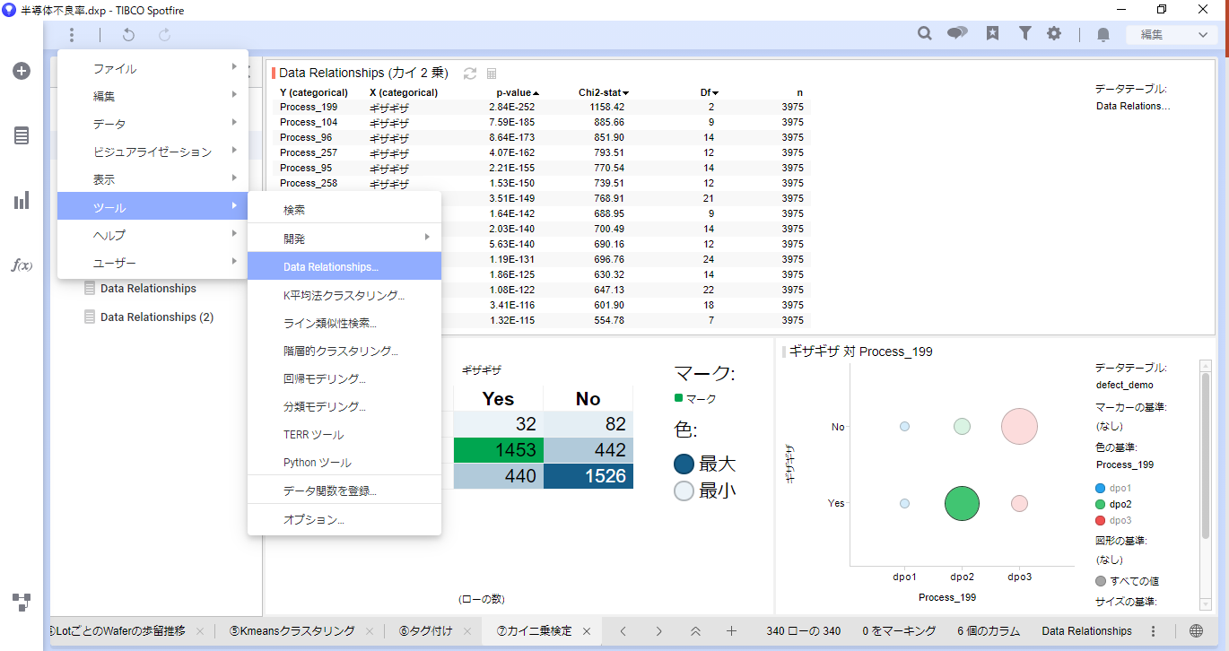Open the search magnifier icon in toolbar
Screen dimensions: 1229x651
click(925, 33)
